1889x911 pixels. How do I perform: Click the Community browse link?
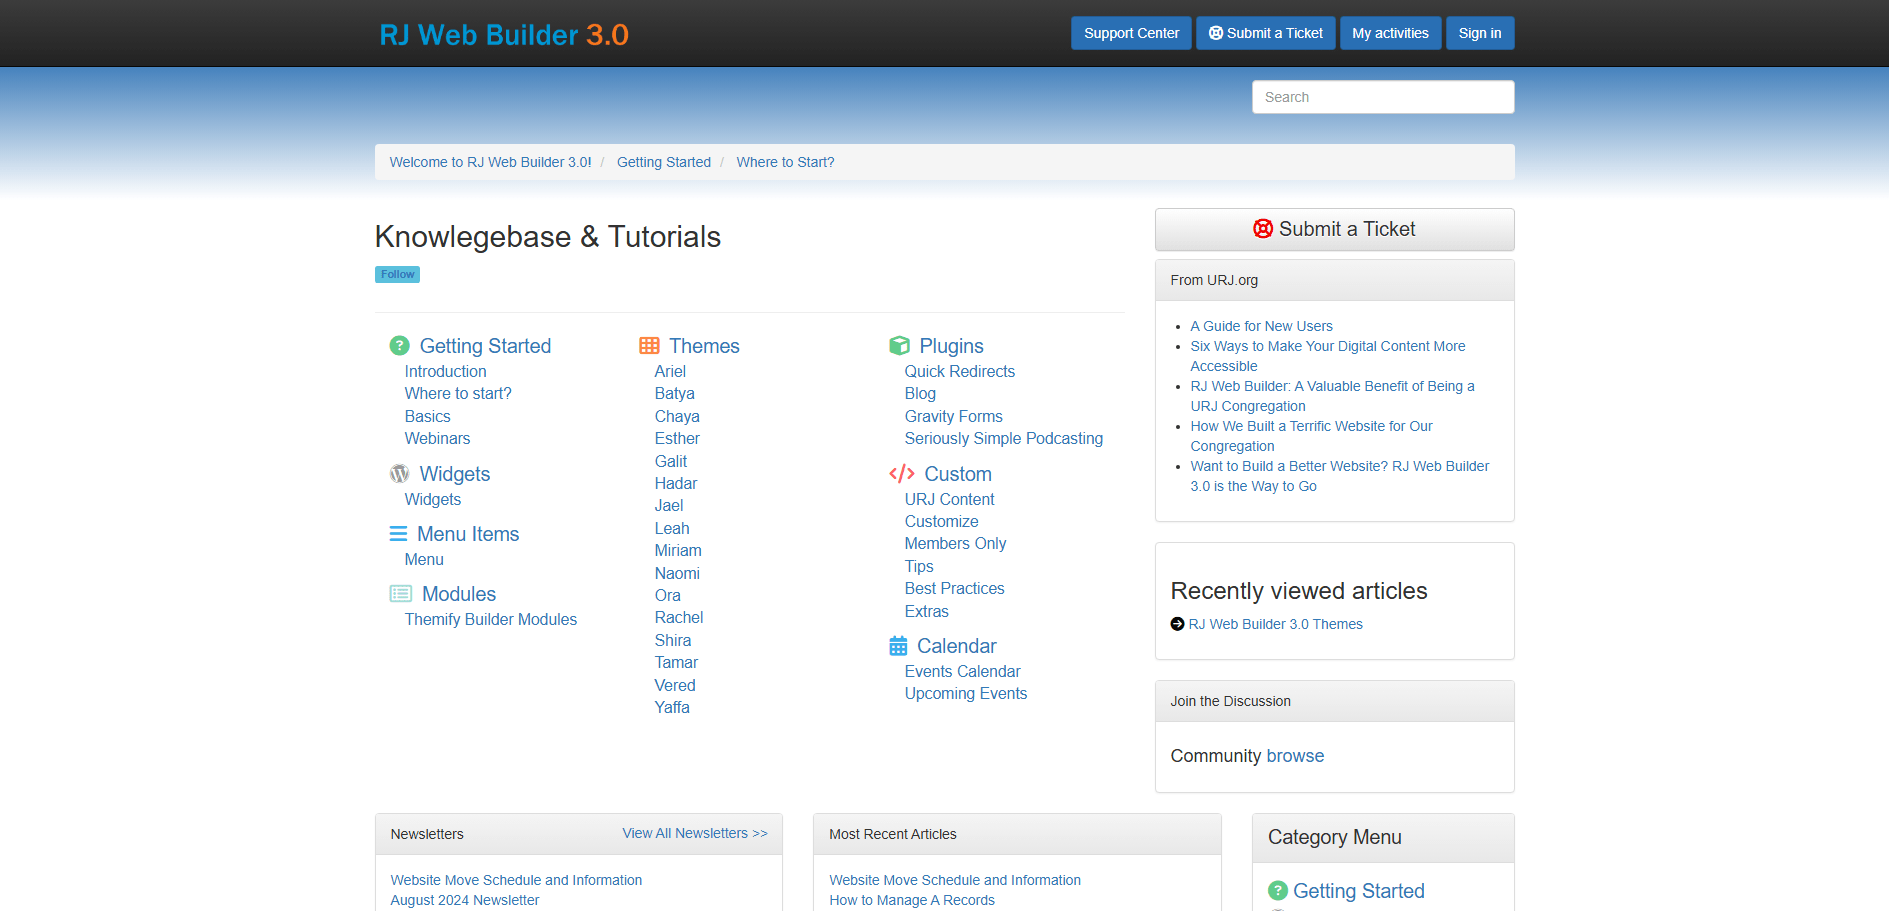coord(1294,756)
